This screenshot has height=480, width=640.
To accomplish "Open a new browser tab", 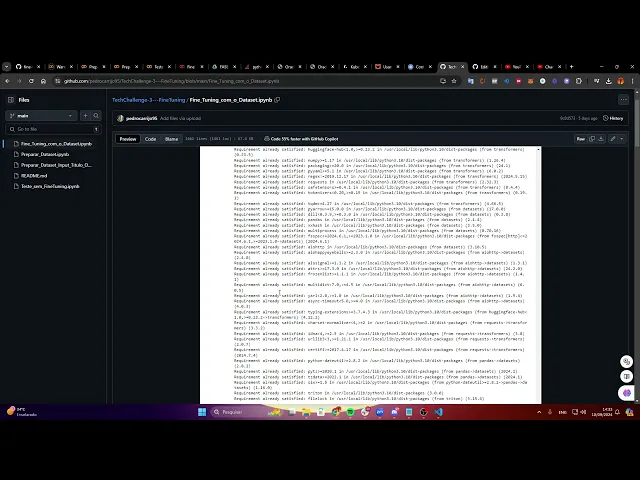I will point(571,67).
